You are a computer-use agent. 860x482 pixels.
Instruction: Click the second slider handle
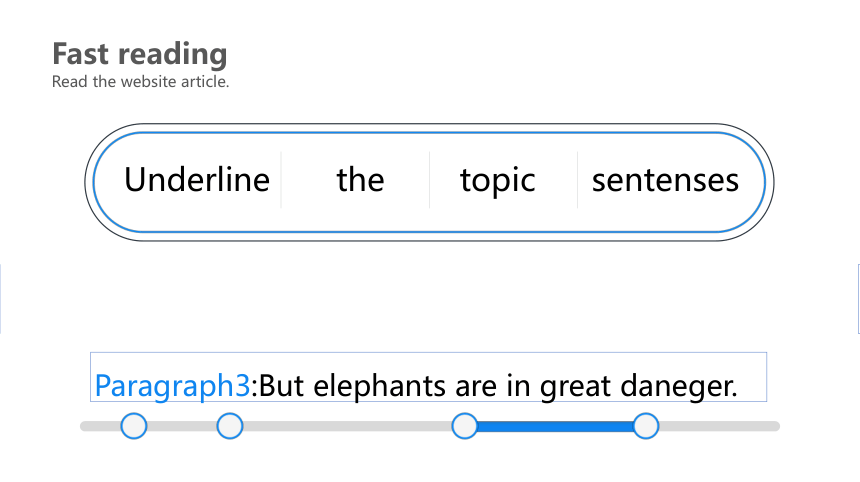point(230,426)
